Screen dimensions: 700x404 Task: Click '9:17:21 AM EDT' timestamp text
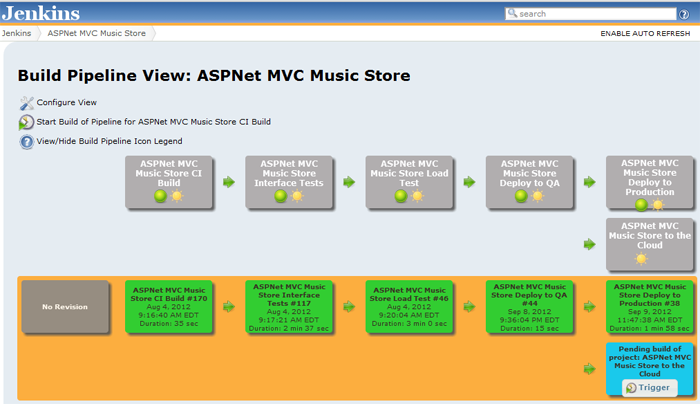click(x=289, y=320)
